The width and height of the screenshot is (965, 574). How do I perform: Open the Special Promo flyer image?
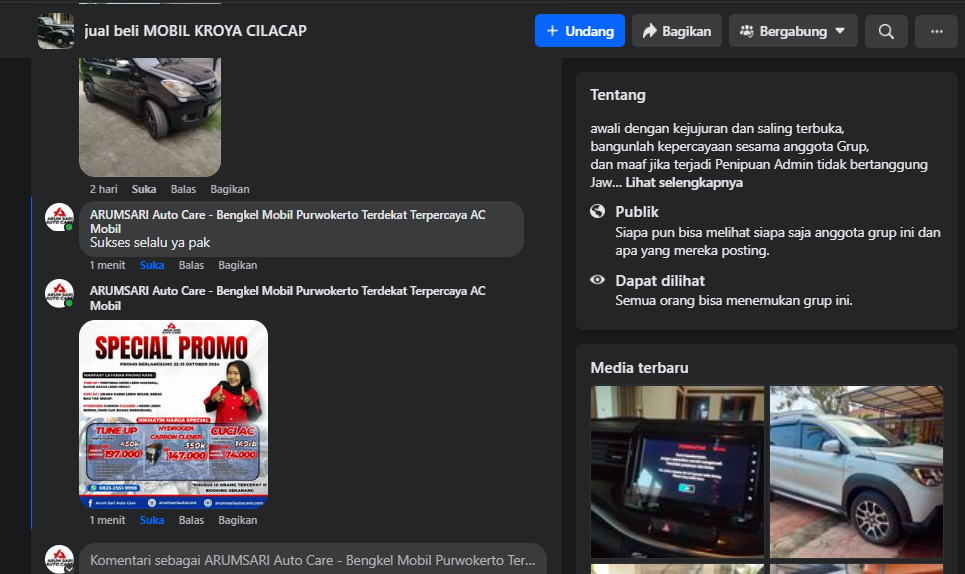point(174,414)
